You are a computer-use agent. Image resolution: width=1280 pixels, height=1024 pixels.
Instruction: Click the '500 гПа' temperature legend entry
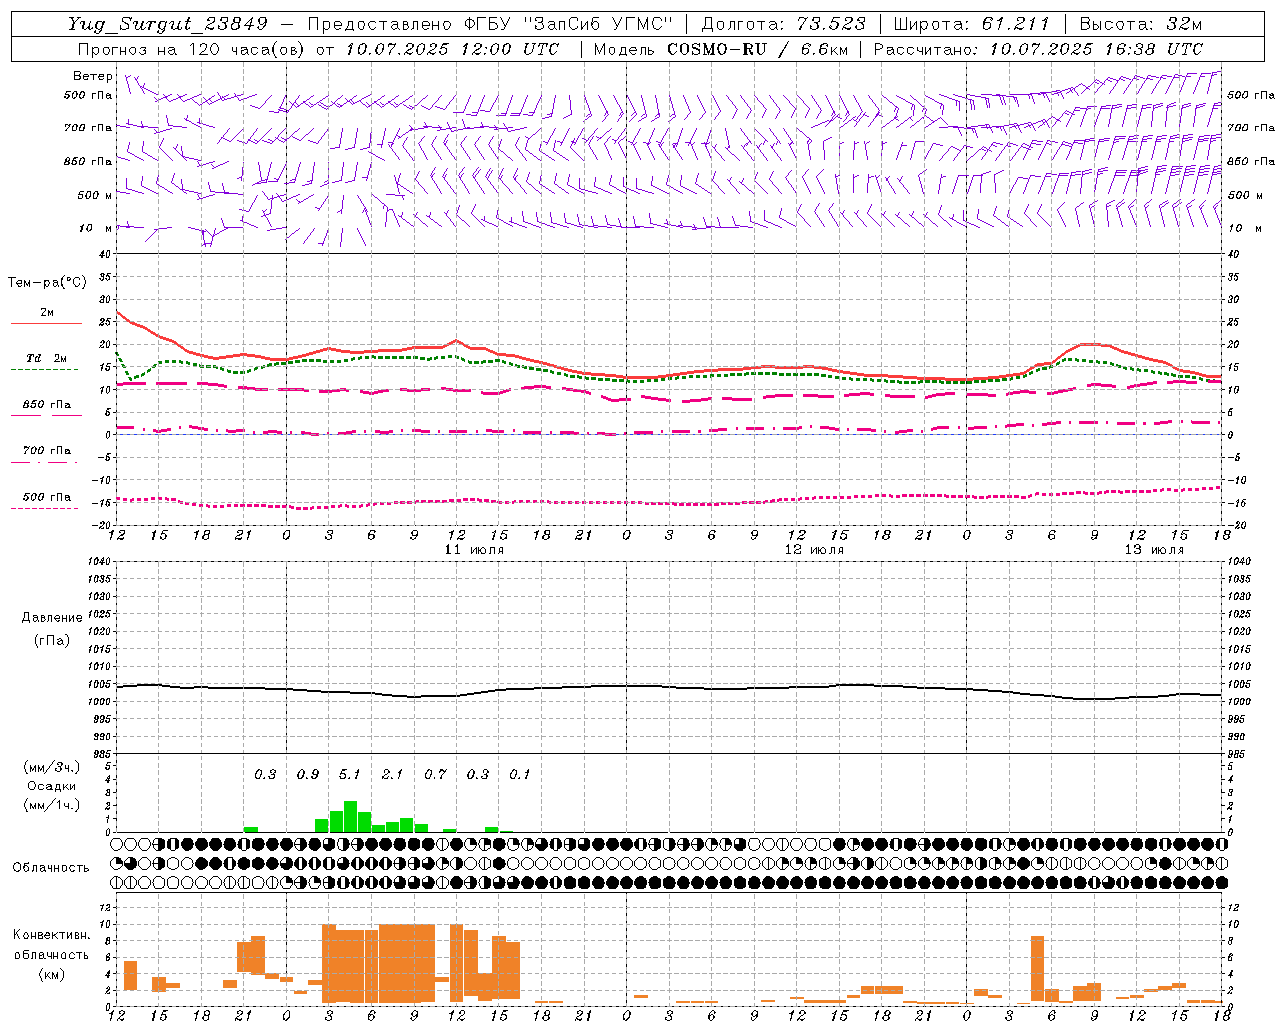tap(47, 497)
